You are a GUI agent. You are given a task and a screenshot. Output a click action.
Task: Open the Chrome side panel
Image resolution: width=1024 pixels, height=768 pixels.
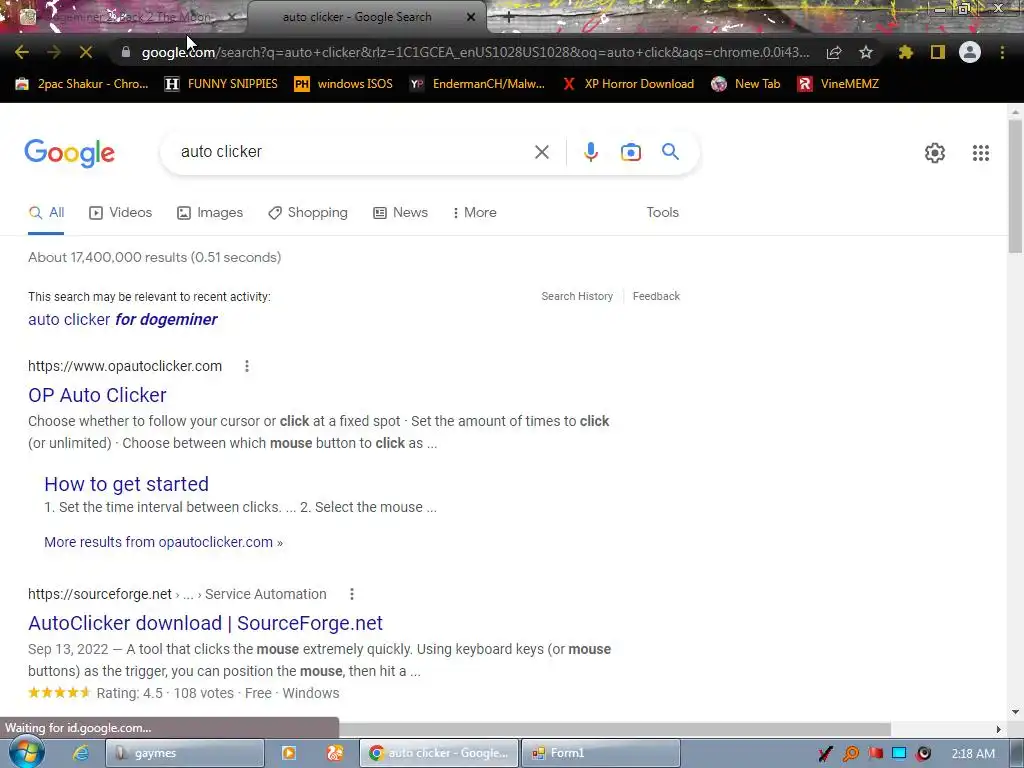pos(938,52)
